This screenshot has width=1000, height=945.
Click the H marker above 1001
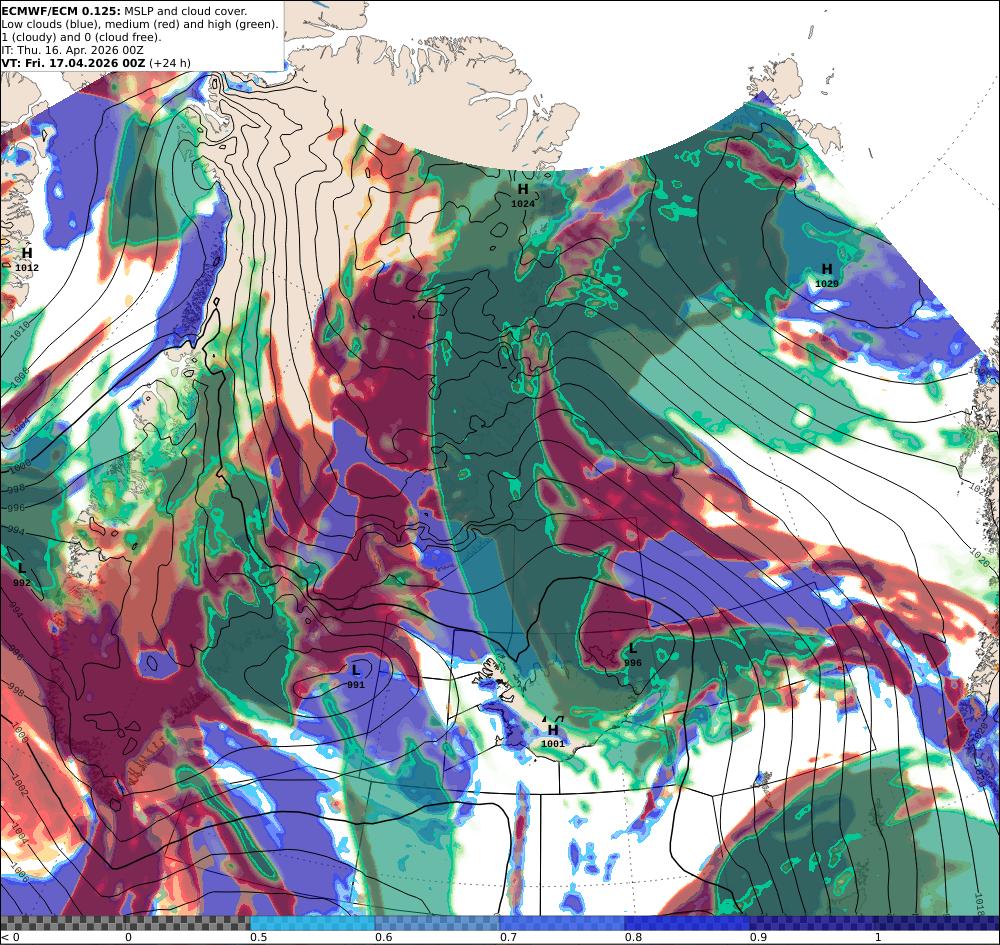point(553,729)
